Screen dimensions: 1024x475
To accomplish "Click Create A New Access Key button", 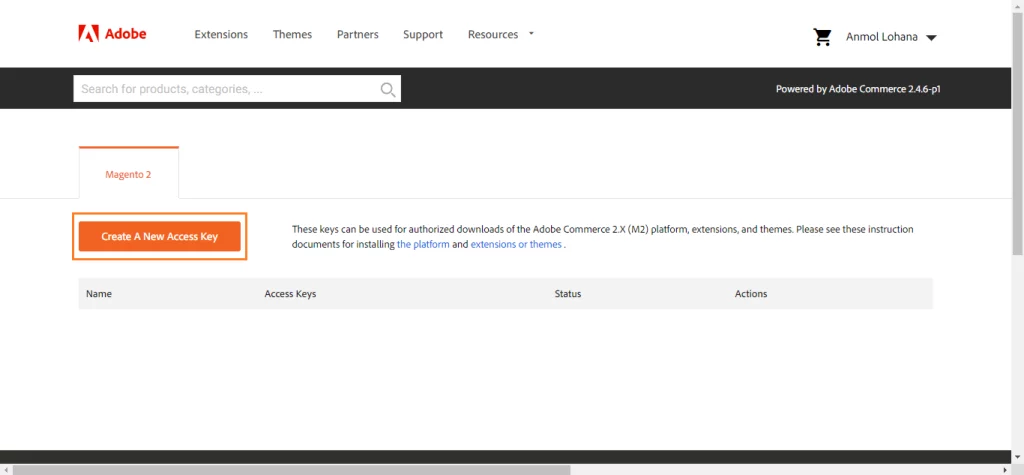I will tap(159, 237).
